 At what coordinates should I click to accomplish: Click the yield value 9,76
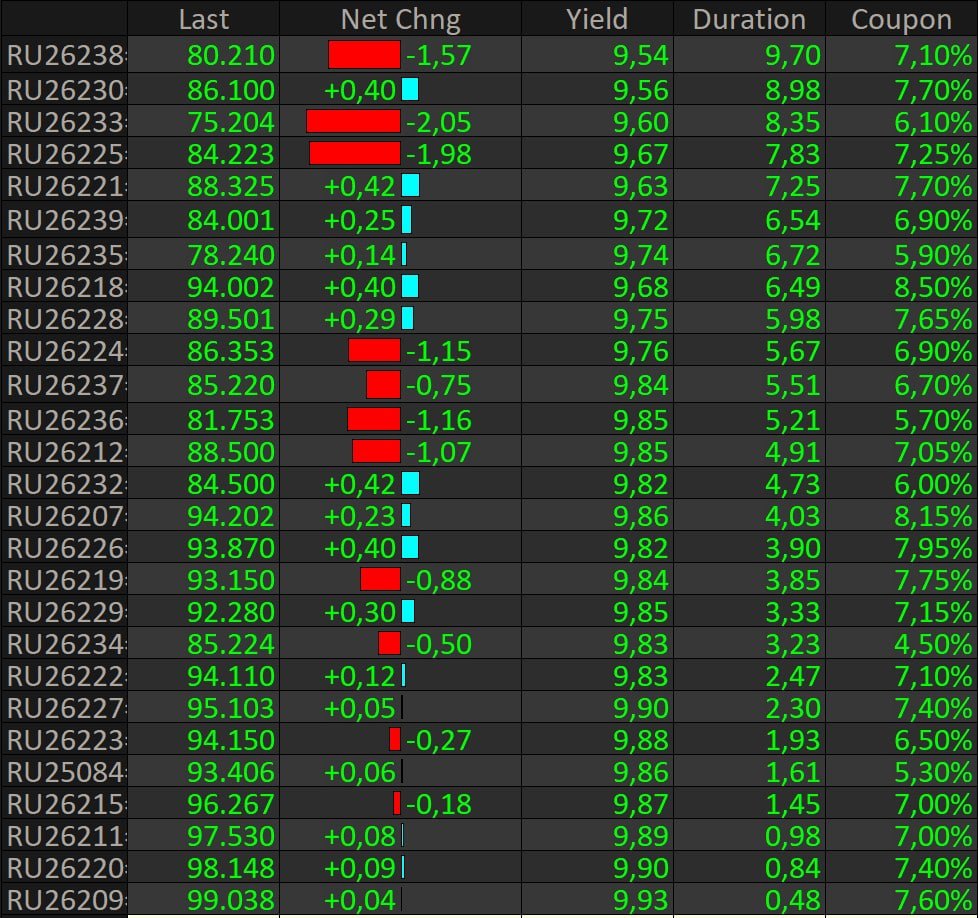coord(641,351)
